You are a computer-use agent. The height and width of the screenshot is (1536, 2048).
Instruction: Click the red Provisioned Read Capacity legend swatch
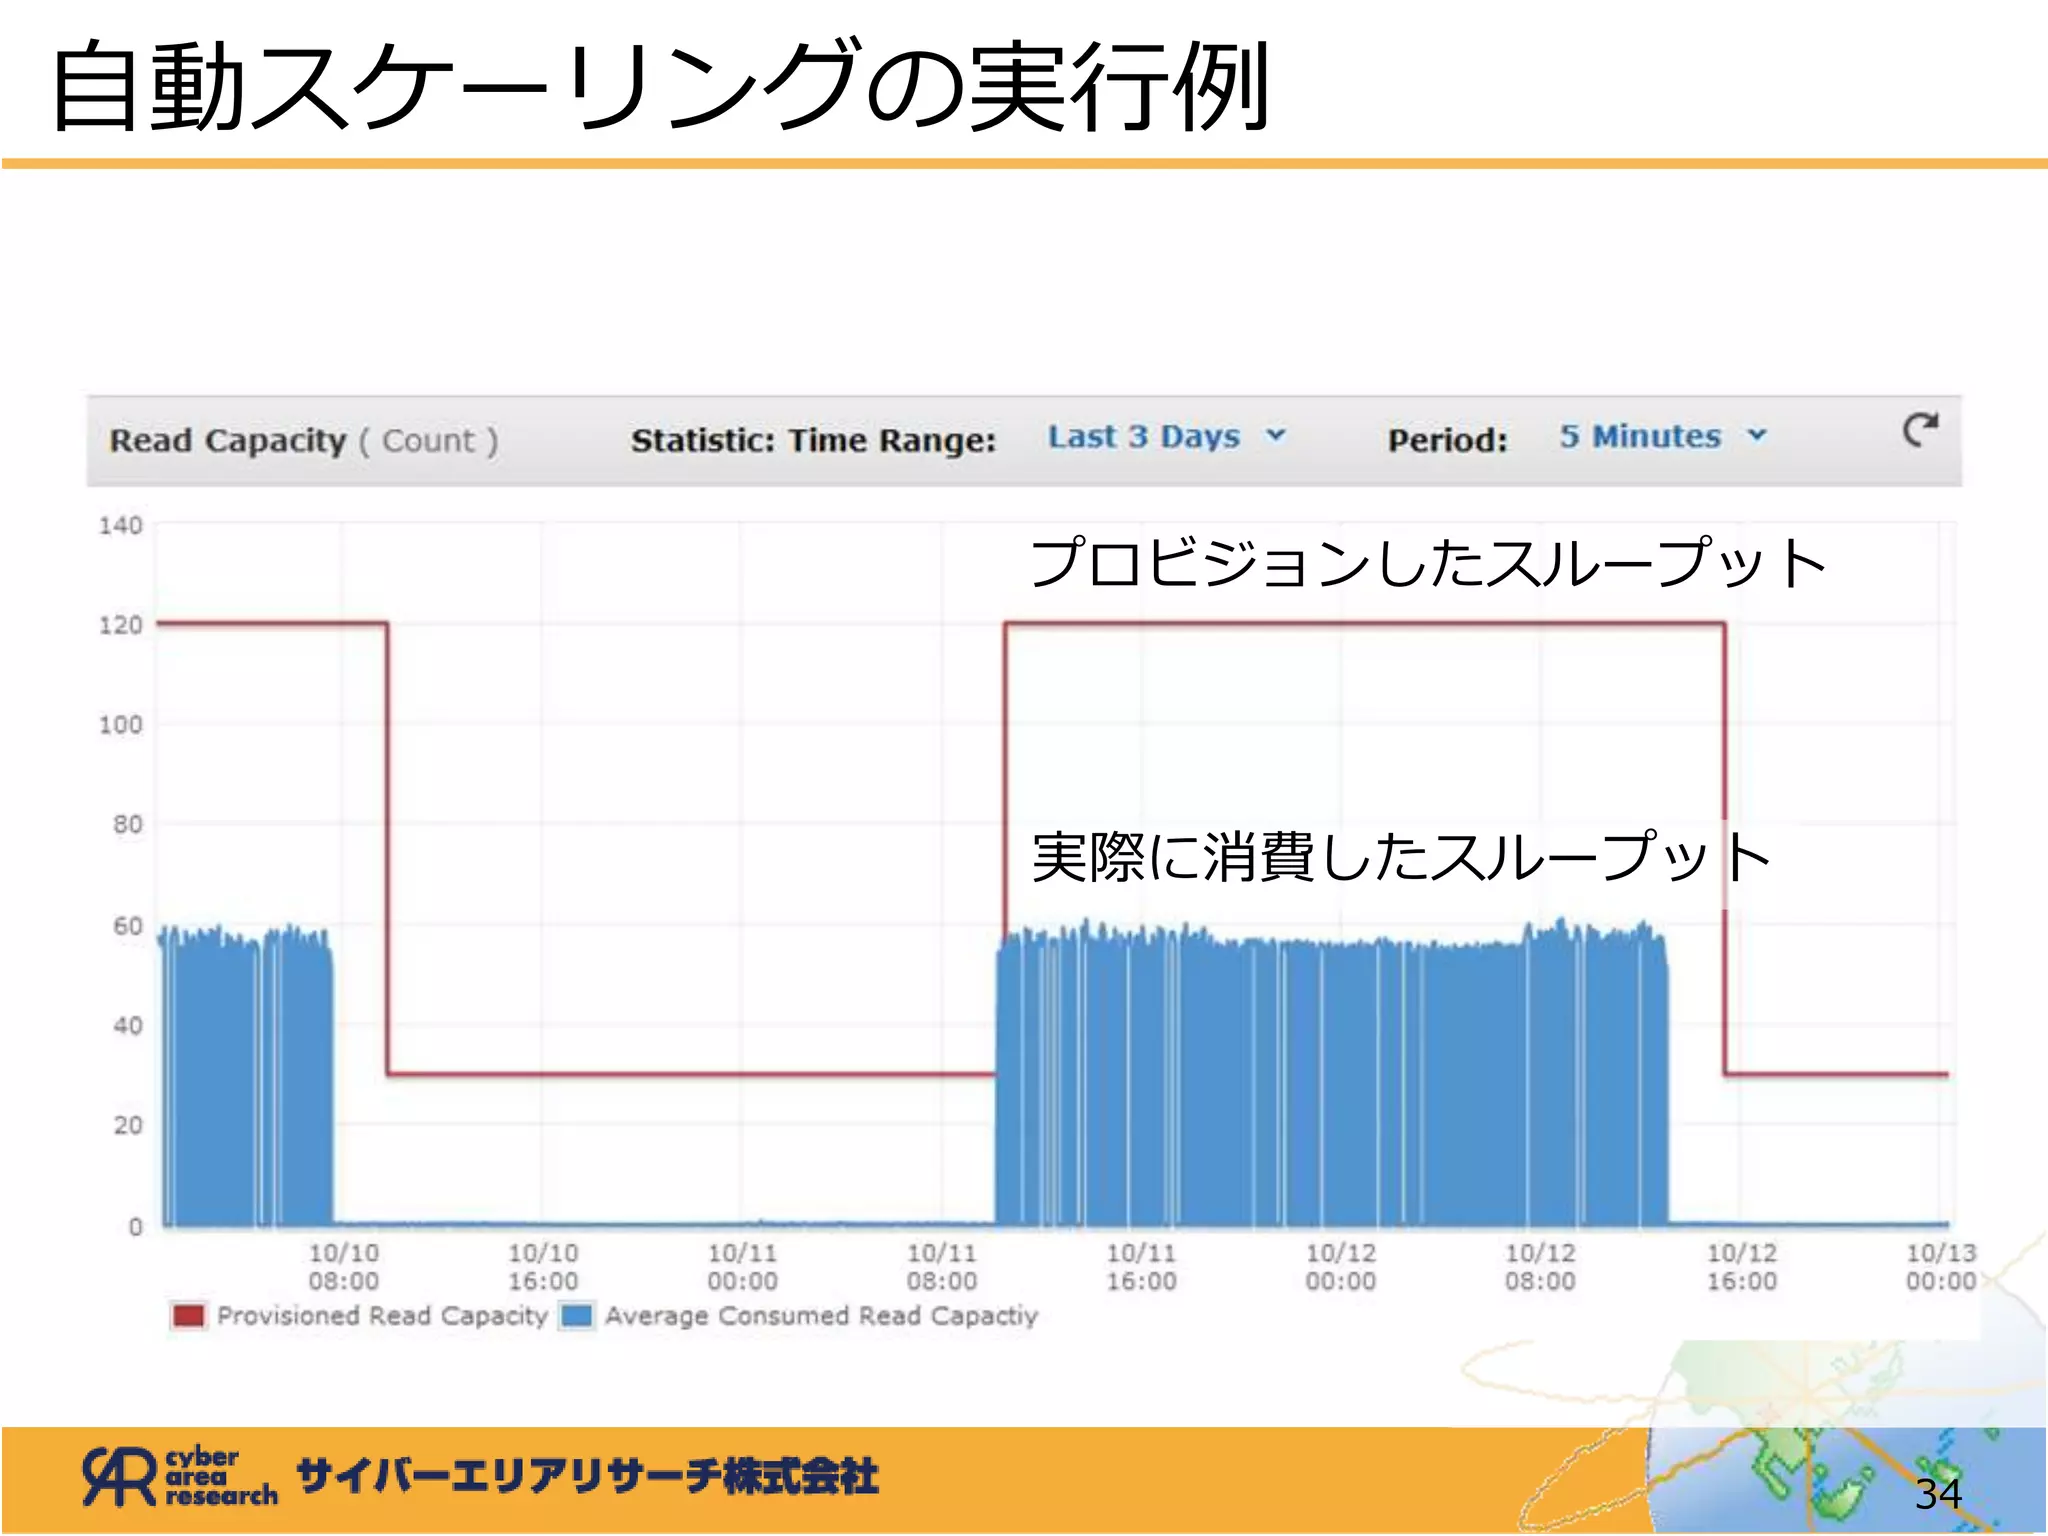(188, 1315)
